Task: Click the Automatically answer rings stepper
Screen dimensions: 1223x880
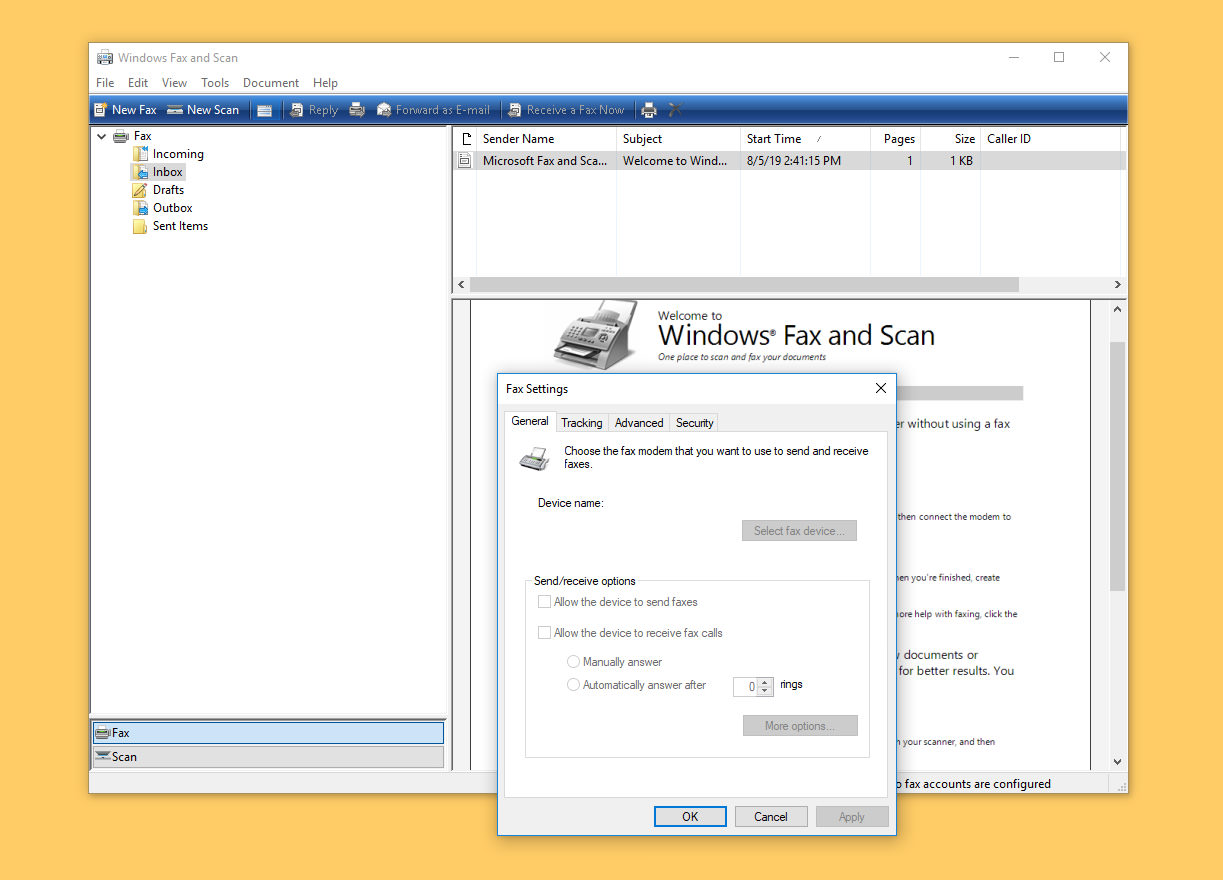Action: pyautogui.click(x=763, y=687)
